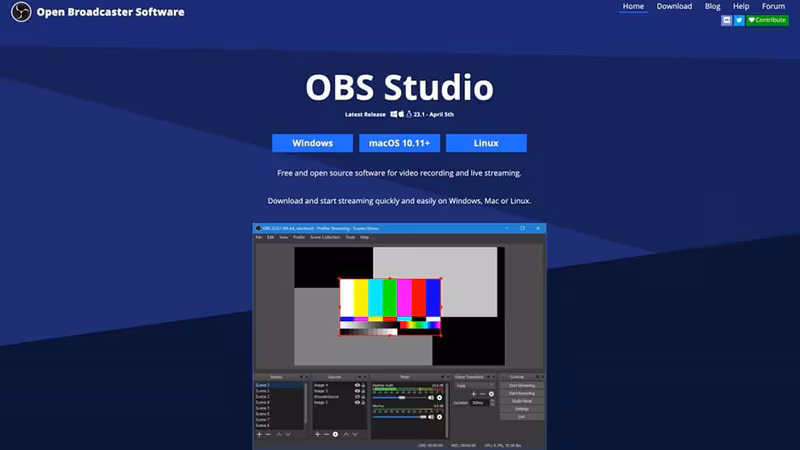The height and width of the screenshot is (450, 800).
Task: Click the Open Broadcaster Software title link
Action: (110, 12)
